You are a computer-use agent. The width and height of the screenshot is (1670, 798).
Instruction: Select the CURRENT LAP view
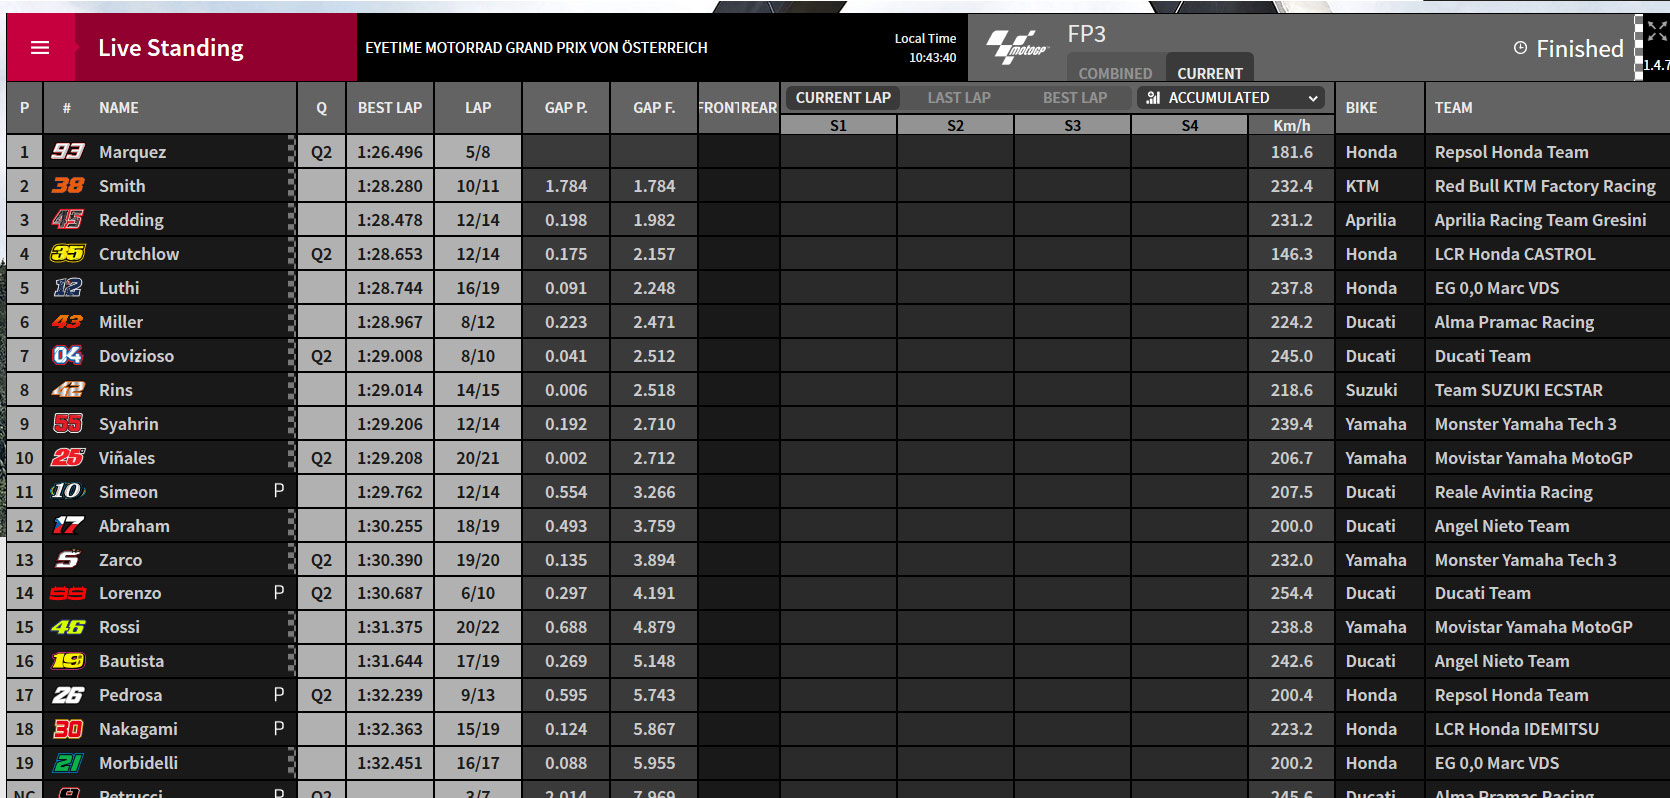843,98
